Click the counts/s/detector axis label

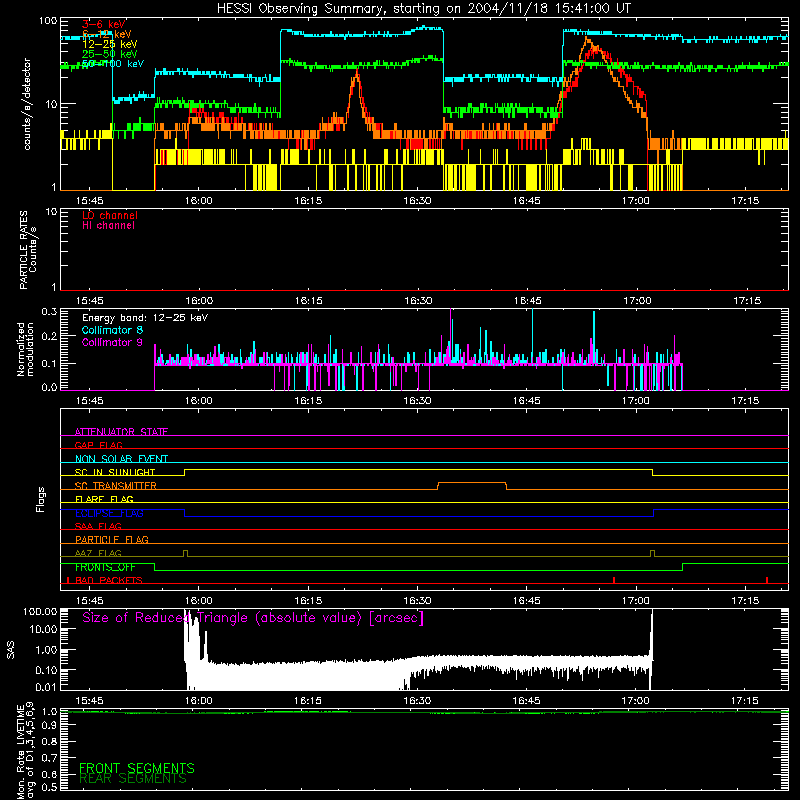[x=27, y=104]
